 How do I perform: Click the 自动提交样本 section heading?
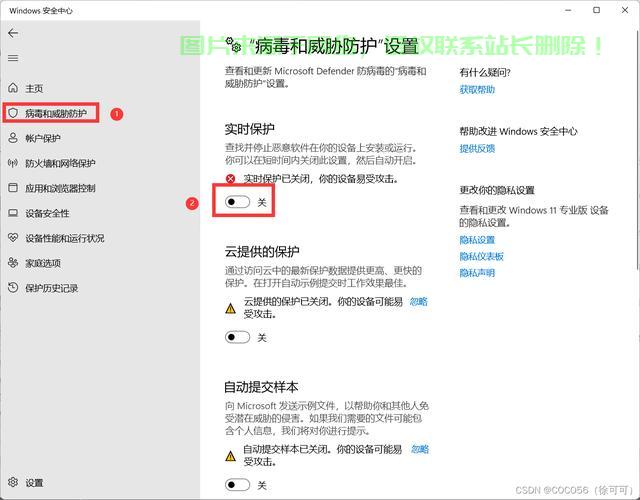(261, 387)
